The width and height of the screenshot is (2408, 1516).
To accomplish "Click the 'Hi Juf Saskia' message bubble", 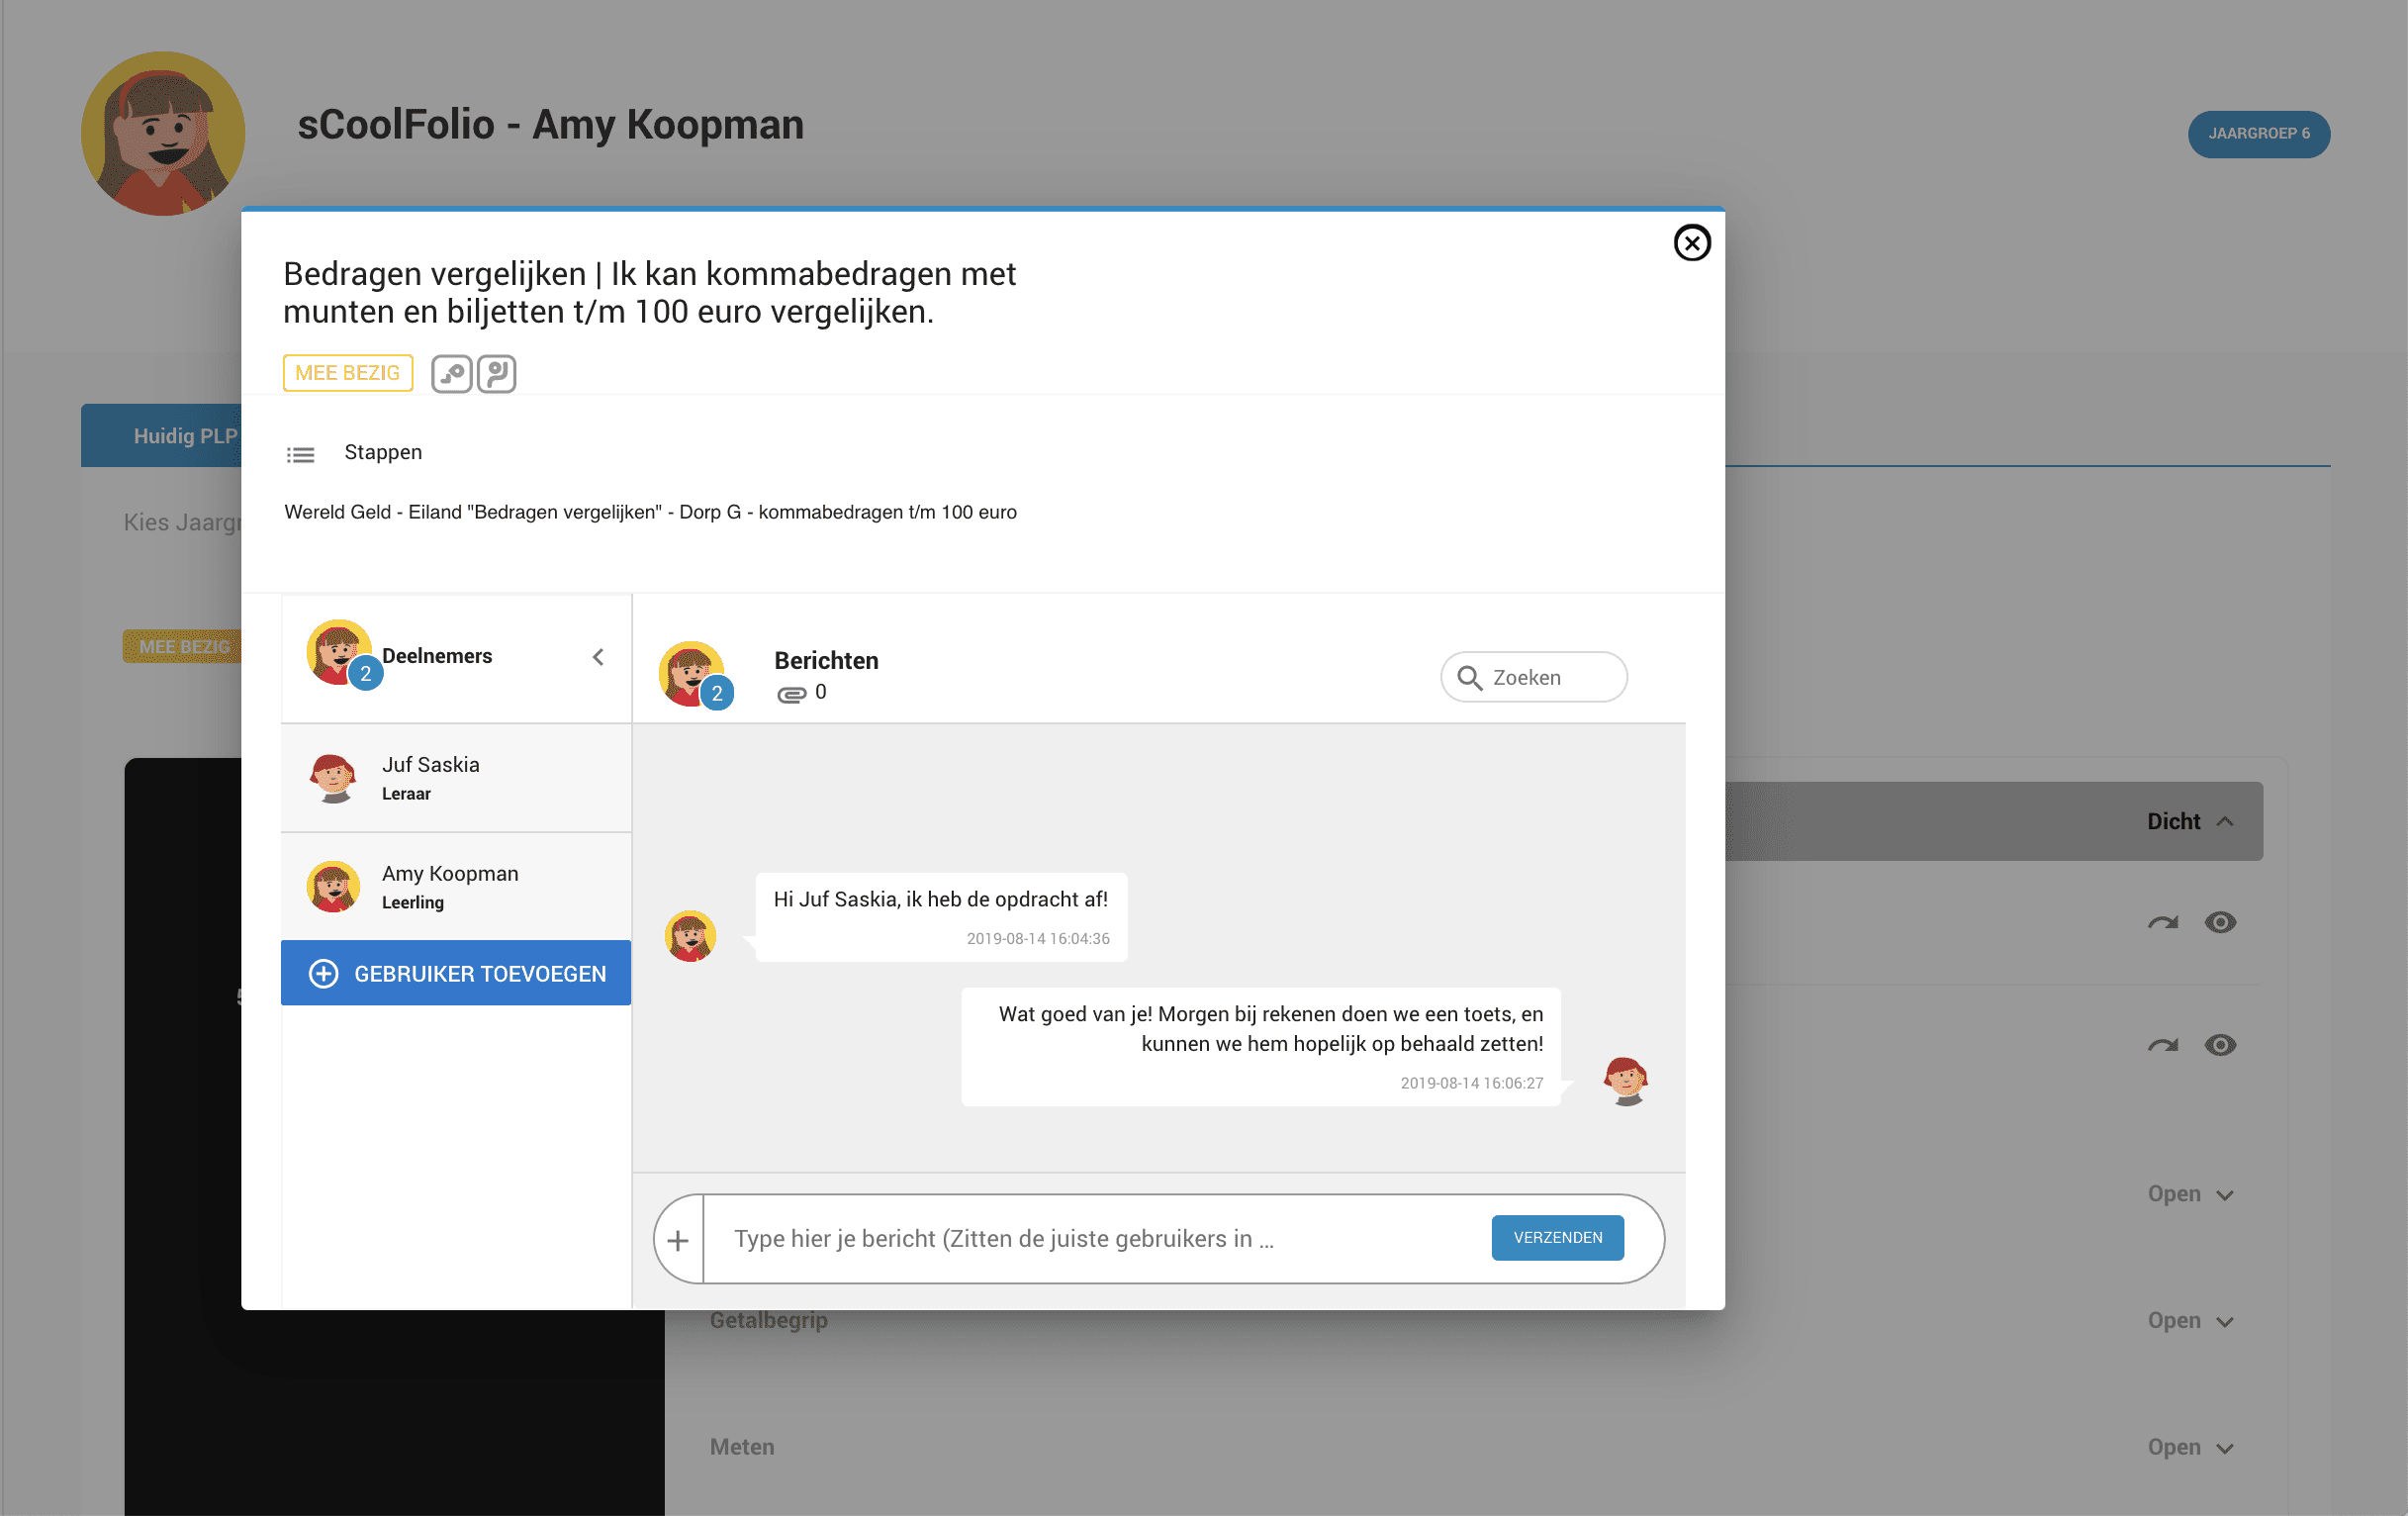I will 941,916.
